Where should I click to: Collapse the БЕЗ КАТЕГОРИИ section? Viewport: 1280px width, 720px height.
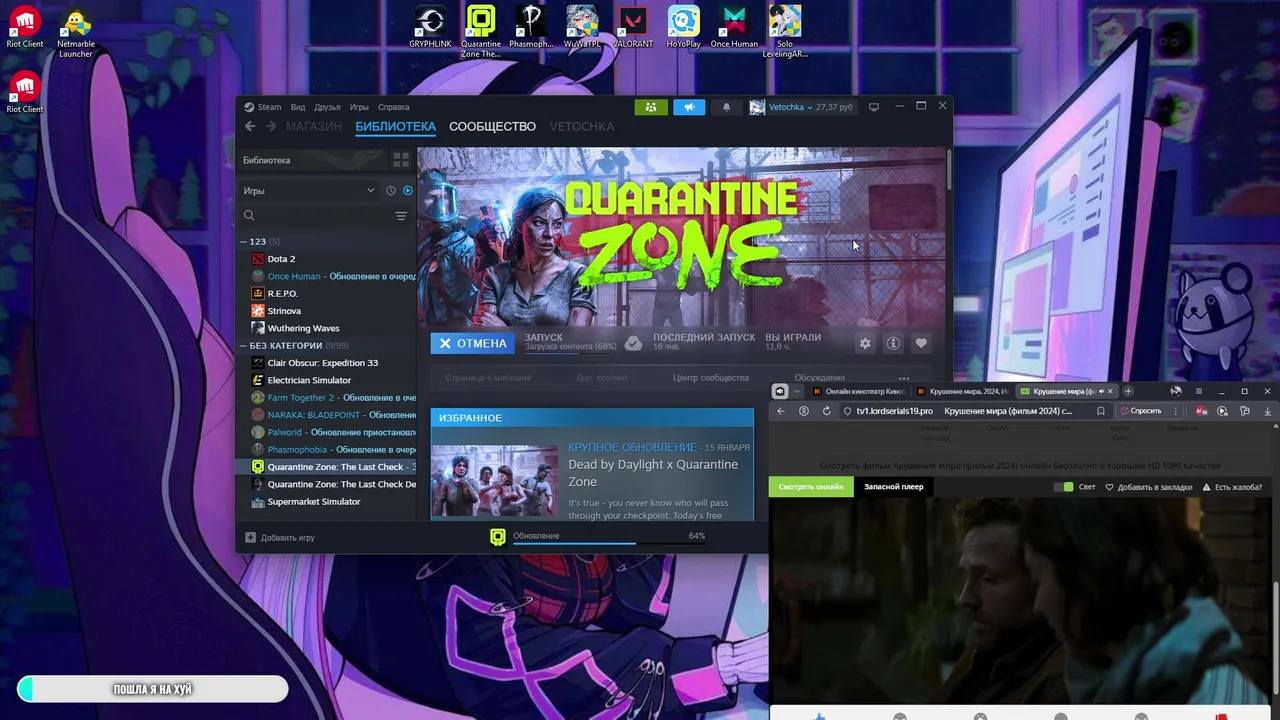tap(243, 345)
